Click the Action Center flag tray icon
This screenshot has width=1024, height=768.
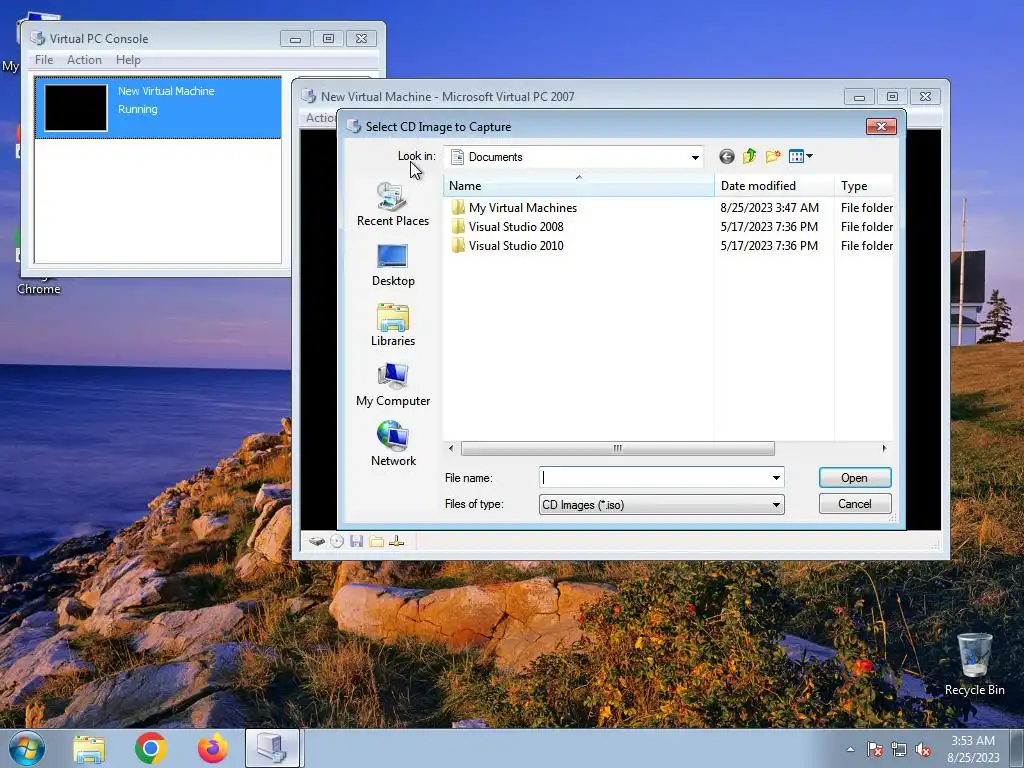875,750
